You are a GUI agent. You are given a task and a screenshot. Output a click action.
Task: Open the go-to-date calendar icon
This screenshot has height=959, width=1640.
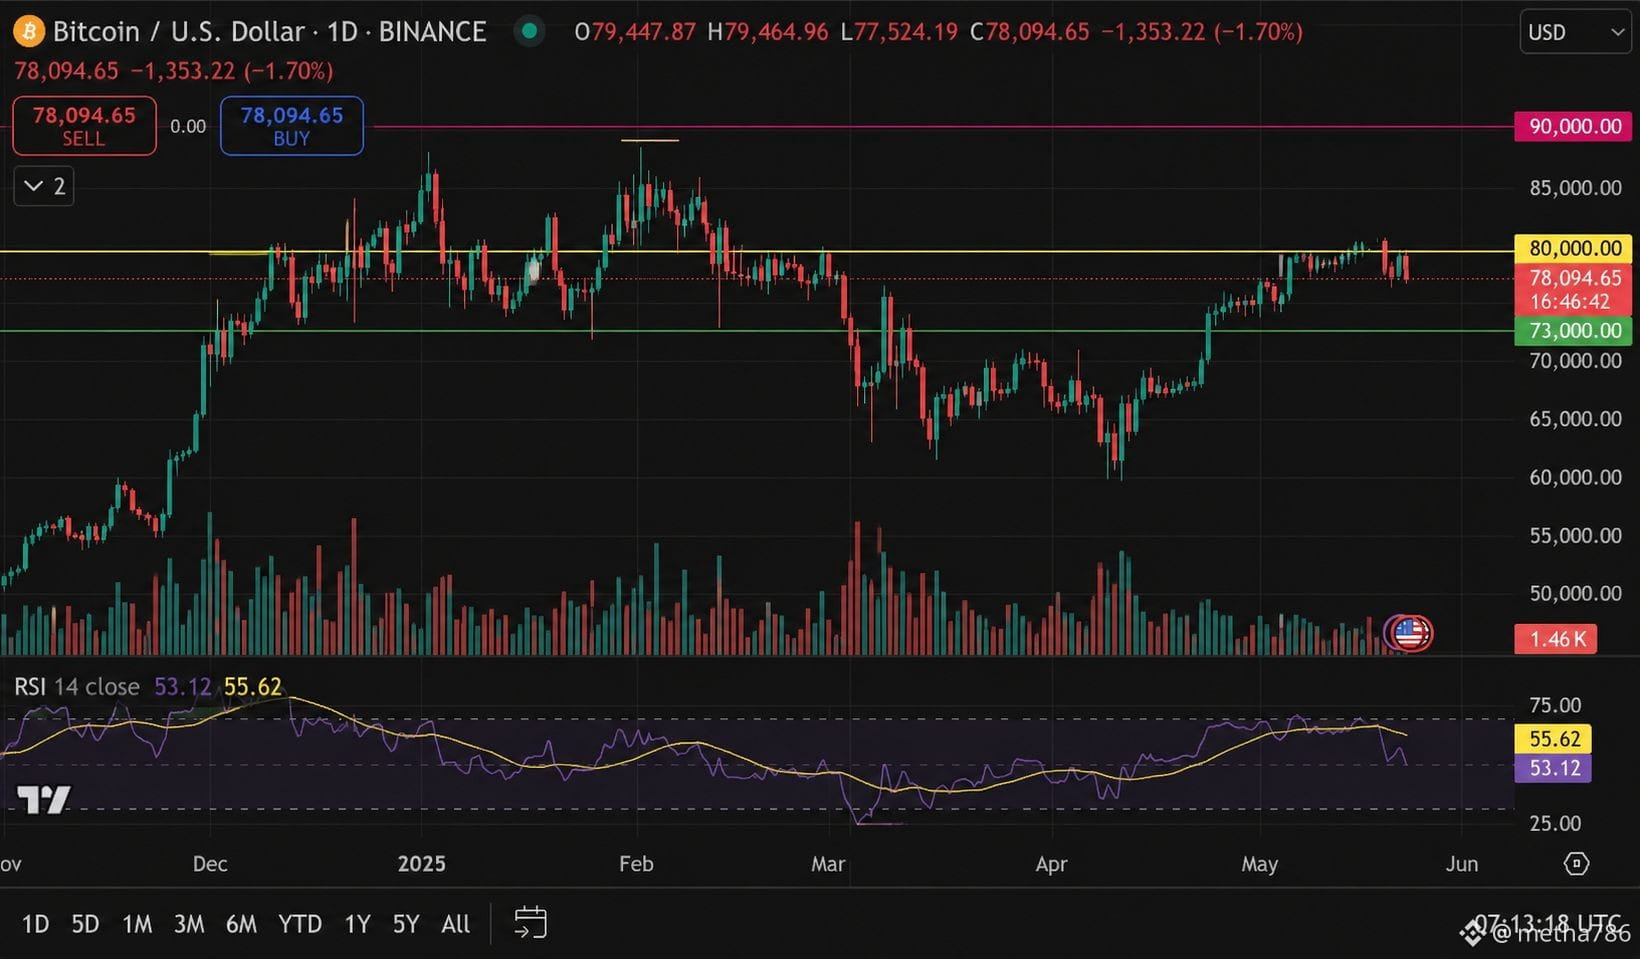point(530,922)
